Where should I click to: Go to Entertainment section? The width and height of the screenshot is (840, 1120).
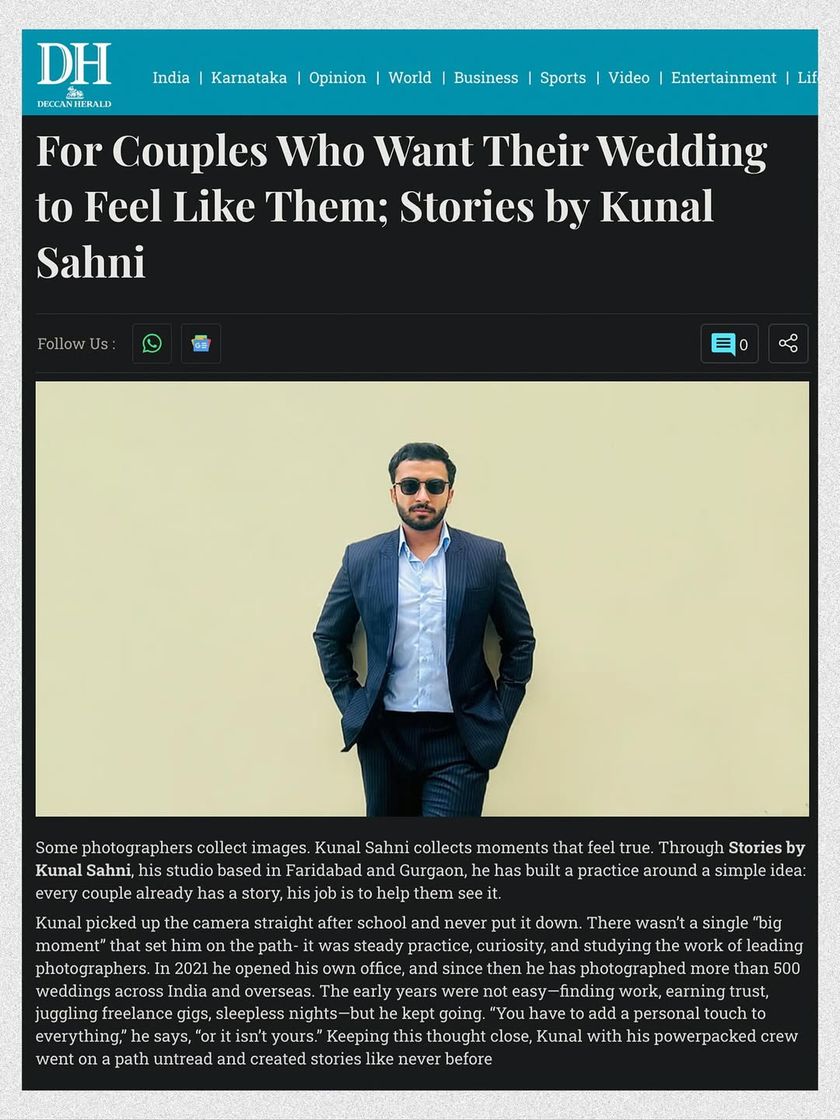coord(723,78)
